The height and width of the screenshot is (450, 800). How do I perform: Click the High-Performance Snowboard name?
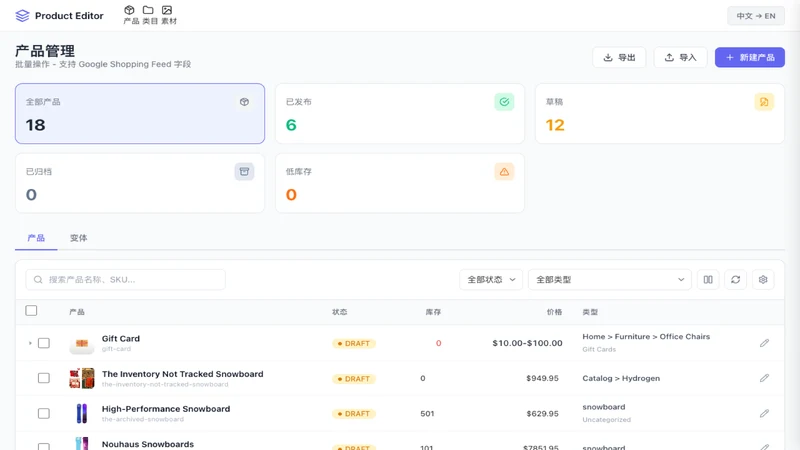point(166,409)
